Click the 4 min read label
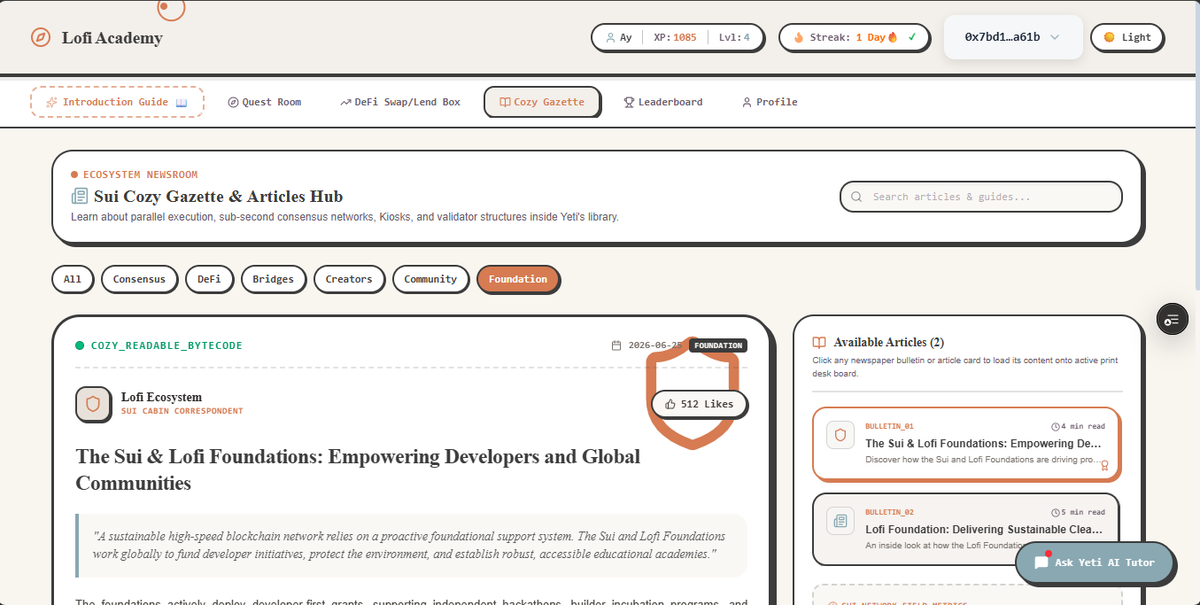This screenshot has height=605, width=1200. (x=1079, y=426)
